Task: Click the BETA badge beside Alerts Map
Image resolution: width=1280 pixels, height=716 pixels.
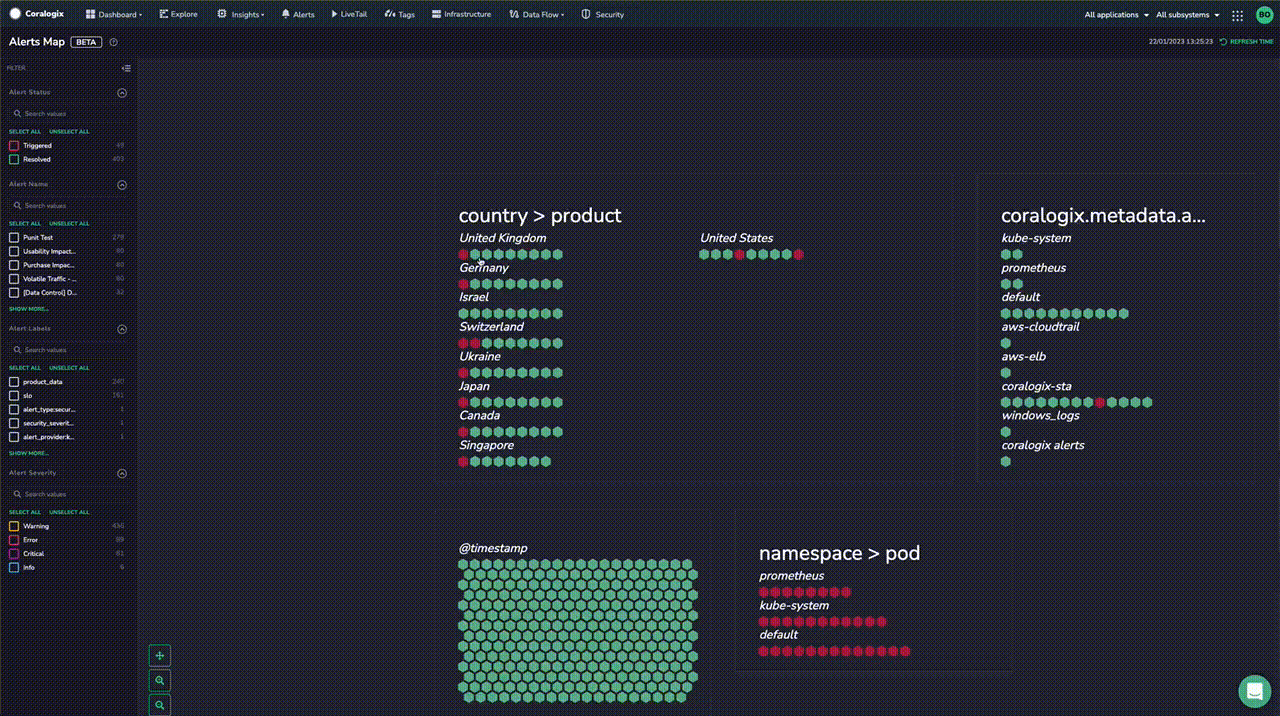Action: tap(86, 42)
